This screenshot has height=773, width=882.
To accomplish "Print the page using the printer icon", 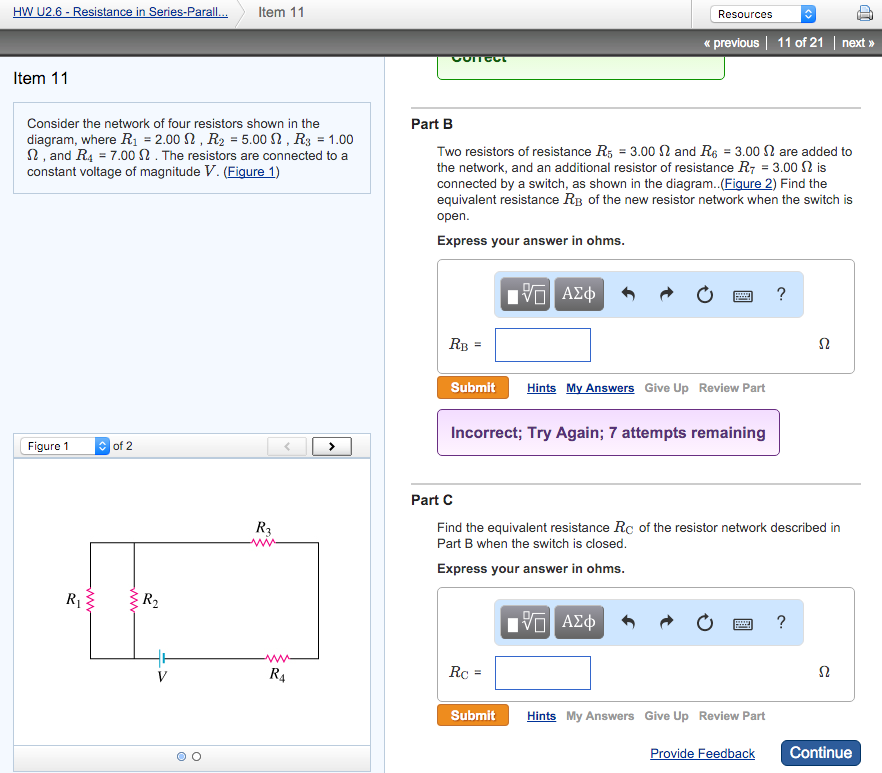I will (x=861, y=13).
